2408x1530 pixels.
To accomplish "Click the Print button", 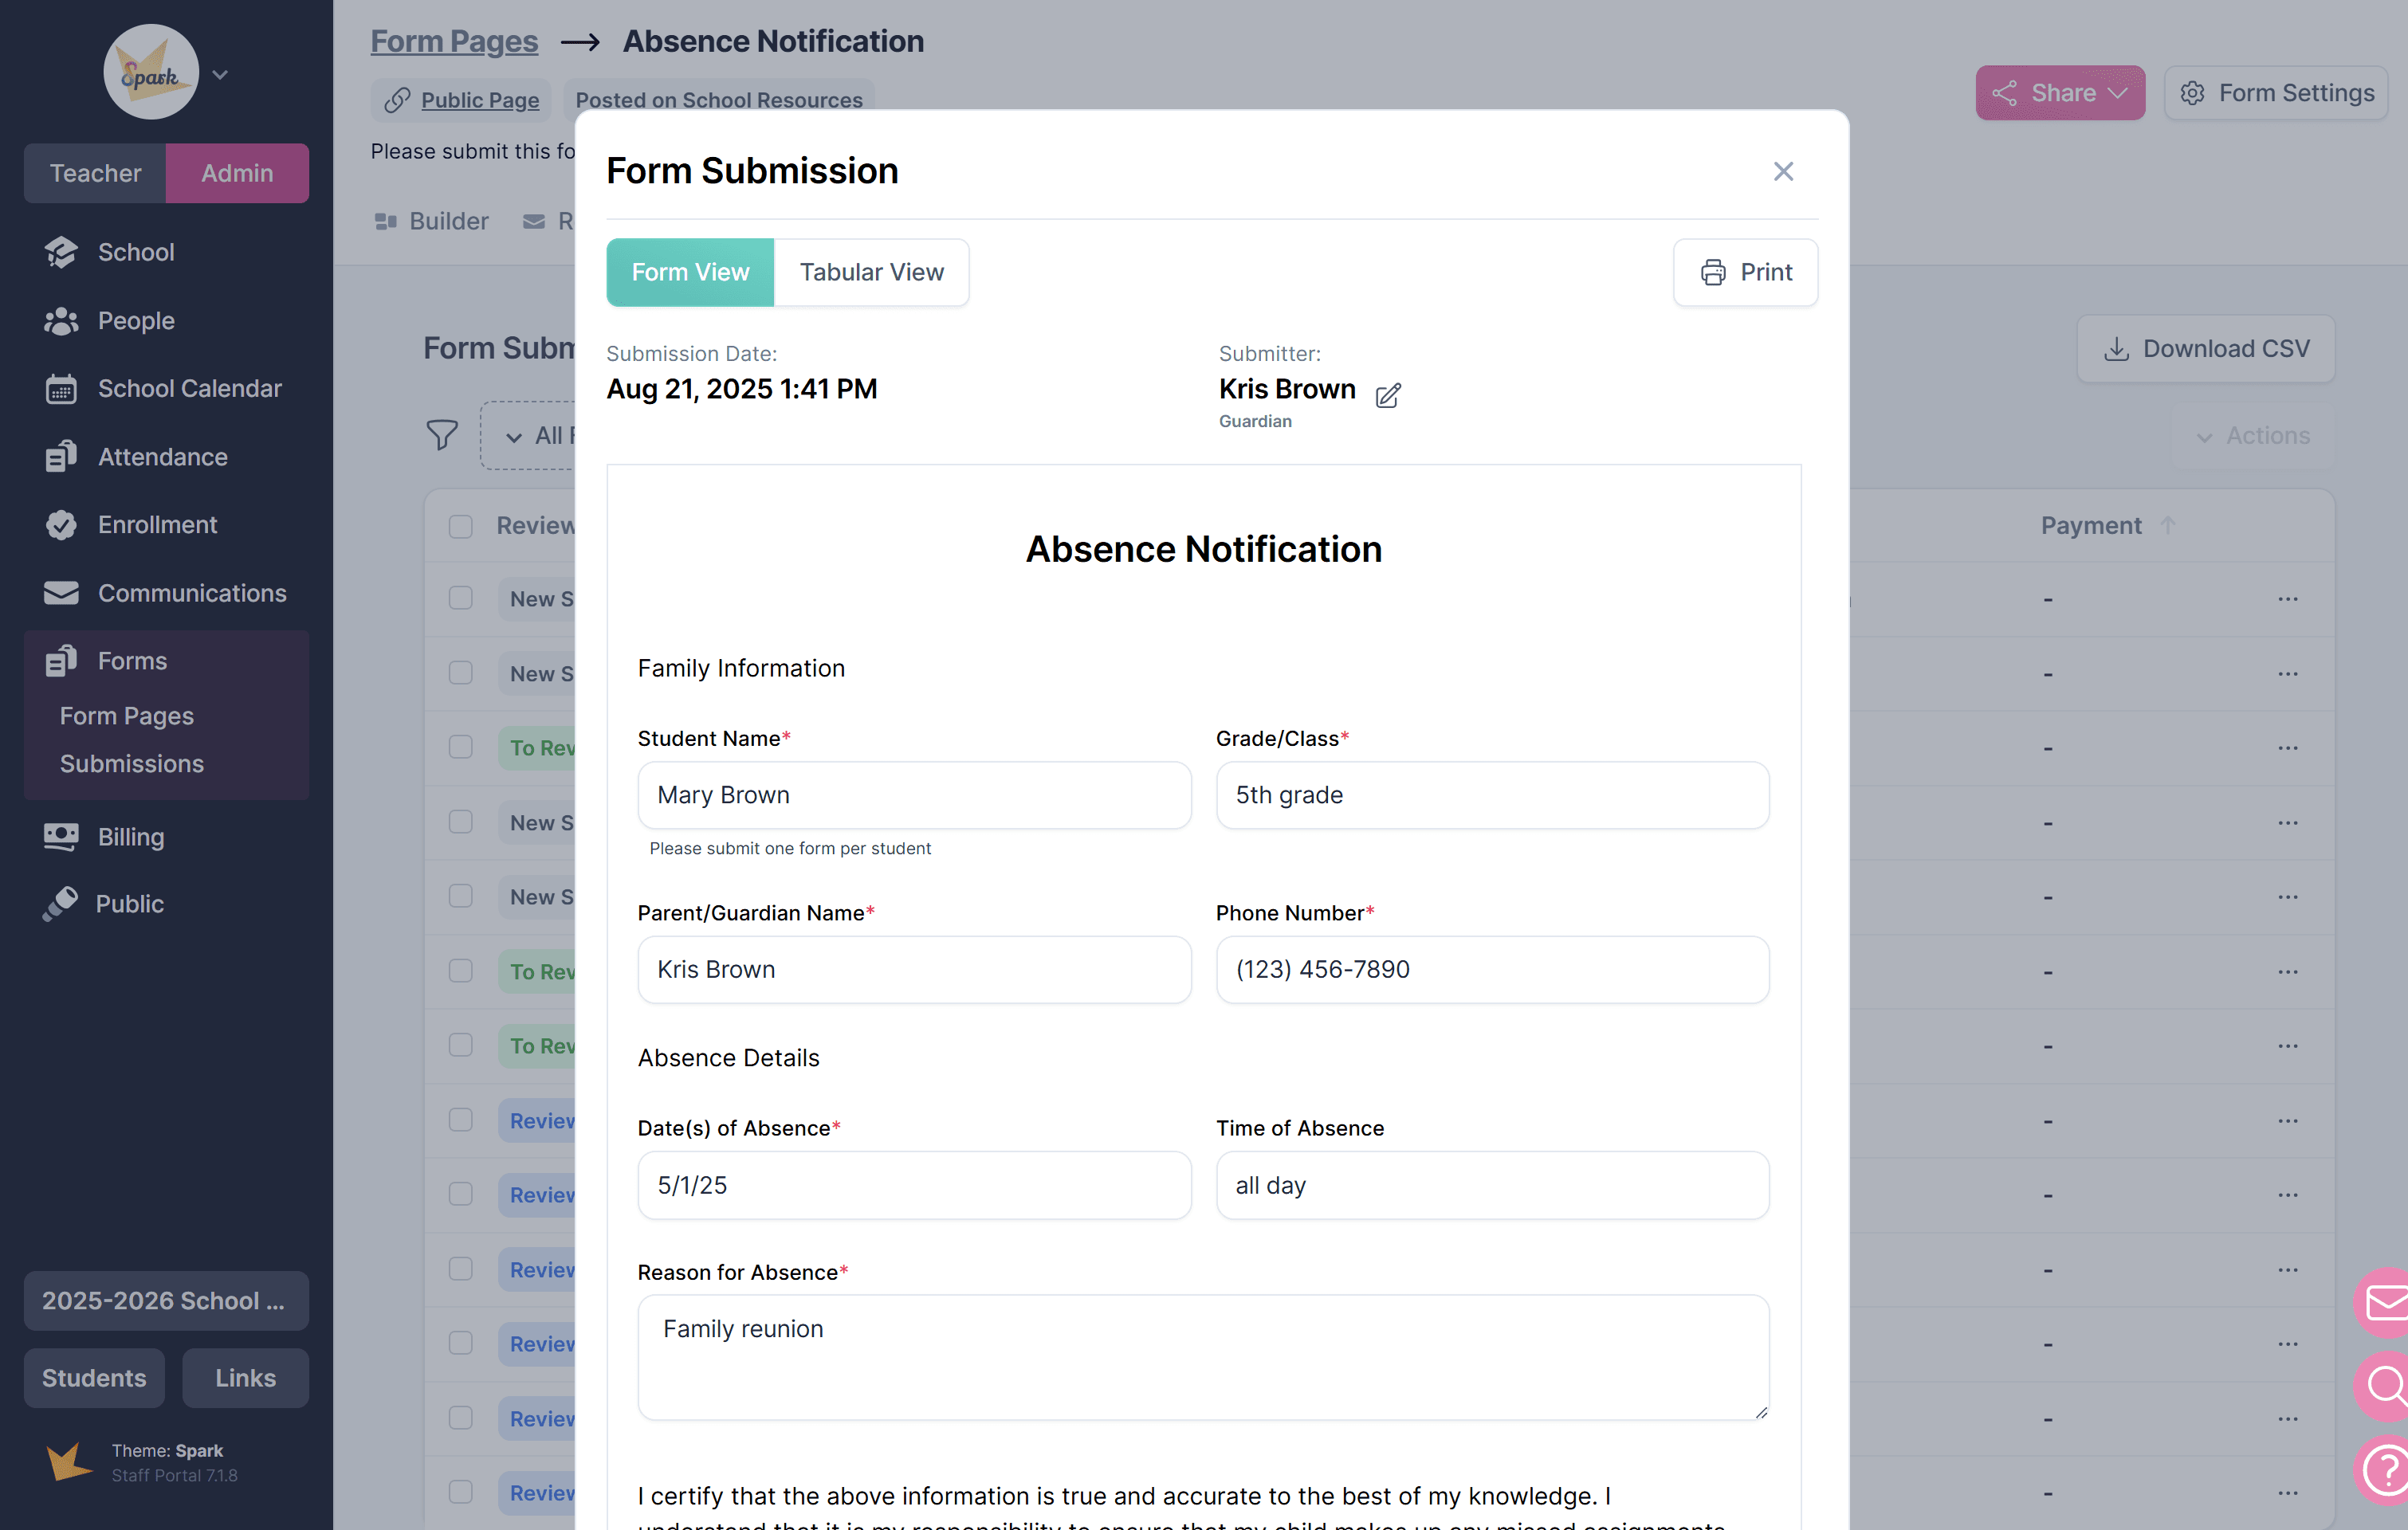I will 1745,272.
